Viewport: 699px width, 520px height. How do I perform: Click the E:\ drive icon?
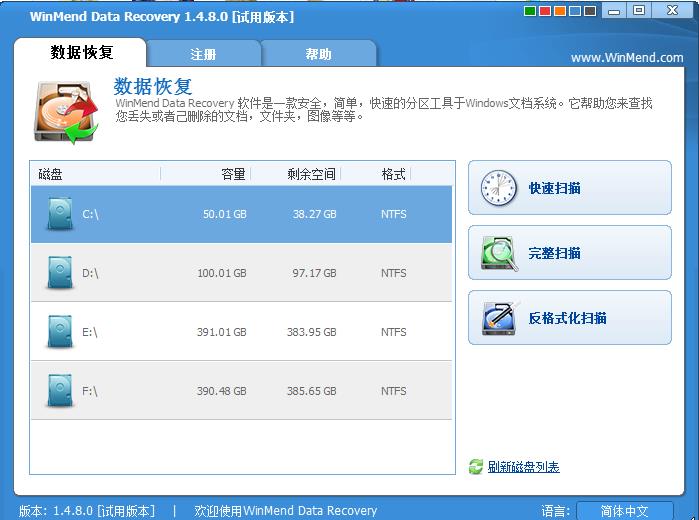click(60, 331)
